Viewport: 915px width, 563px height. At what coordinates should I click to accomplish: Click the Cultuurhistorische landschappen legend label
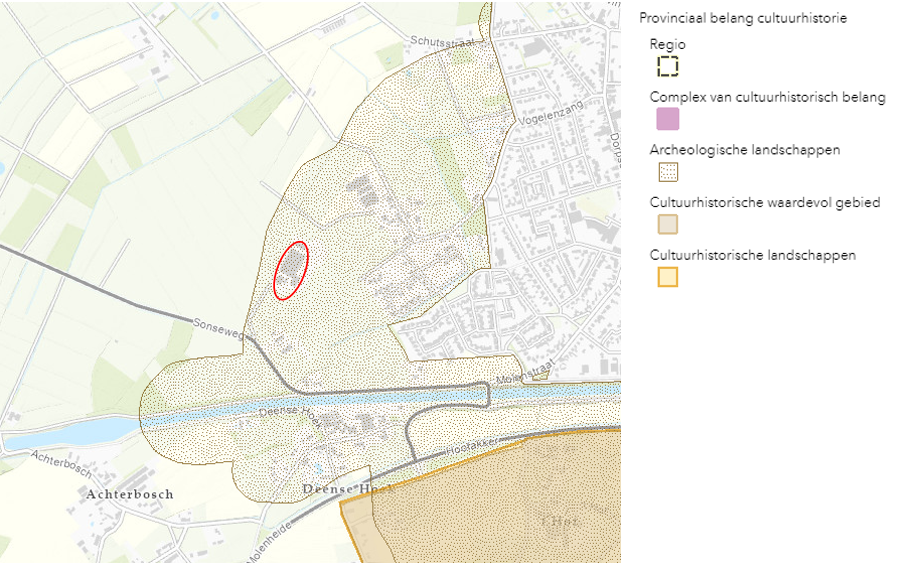[753, 255]
